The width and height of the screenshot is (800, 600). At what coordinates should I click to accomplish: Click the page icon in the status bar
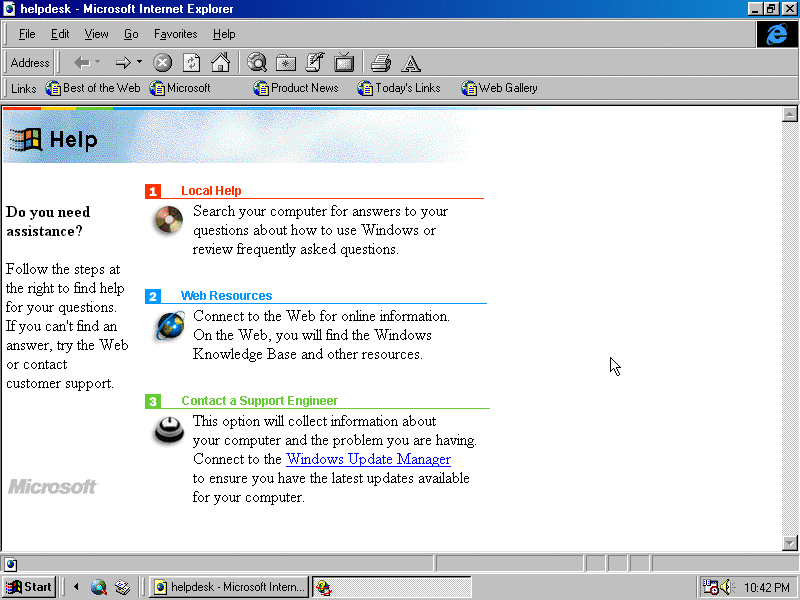click(x=10, y=564)
